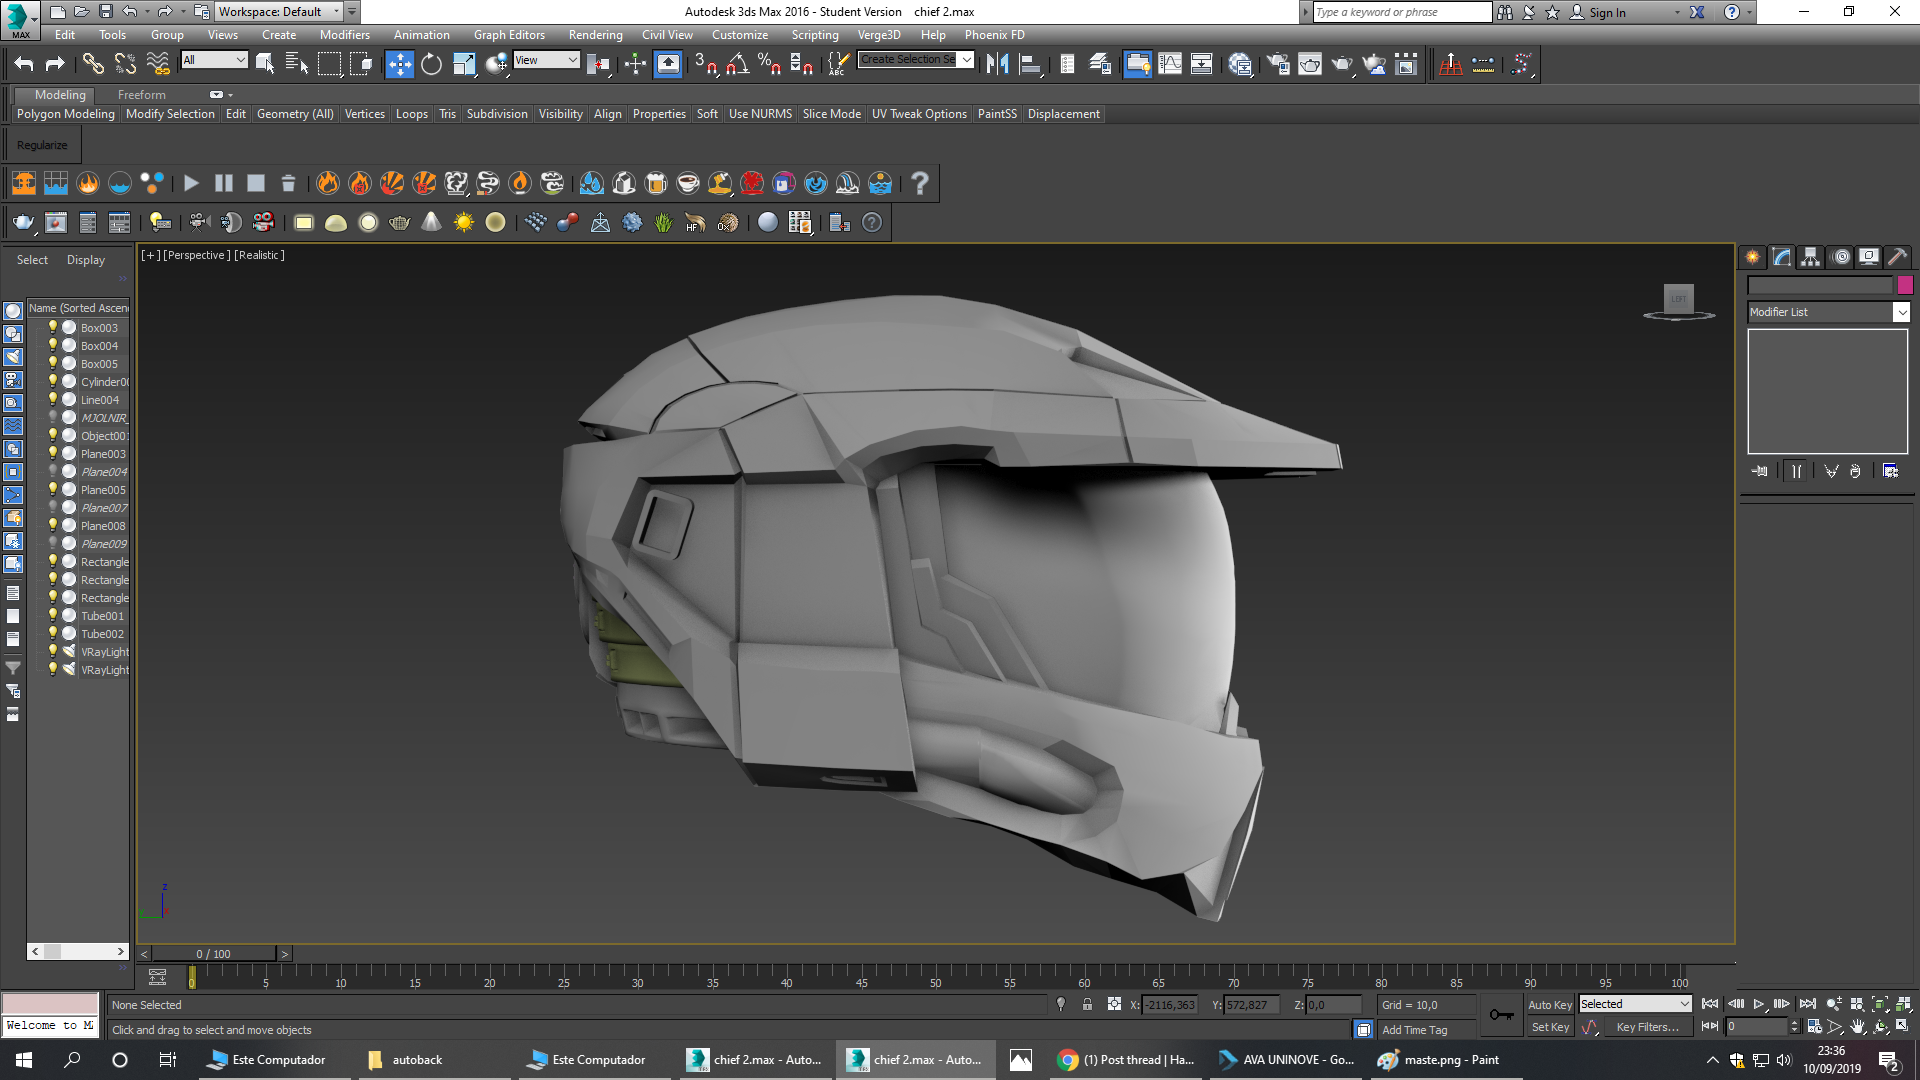1920x1080 pixels.
Task: Click the Use NURMS ribbon button
Action: tap(760, 114)
